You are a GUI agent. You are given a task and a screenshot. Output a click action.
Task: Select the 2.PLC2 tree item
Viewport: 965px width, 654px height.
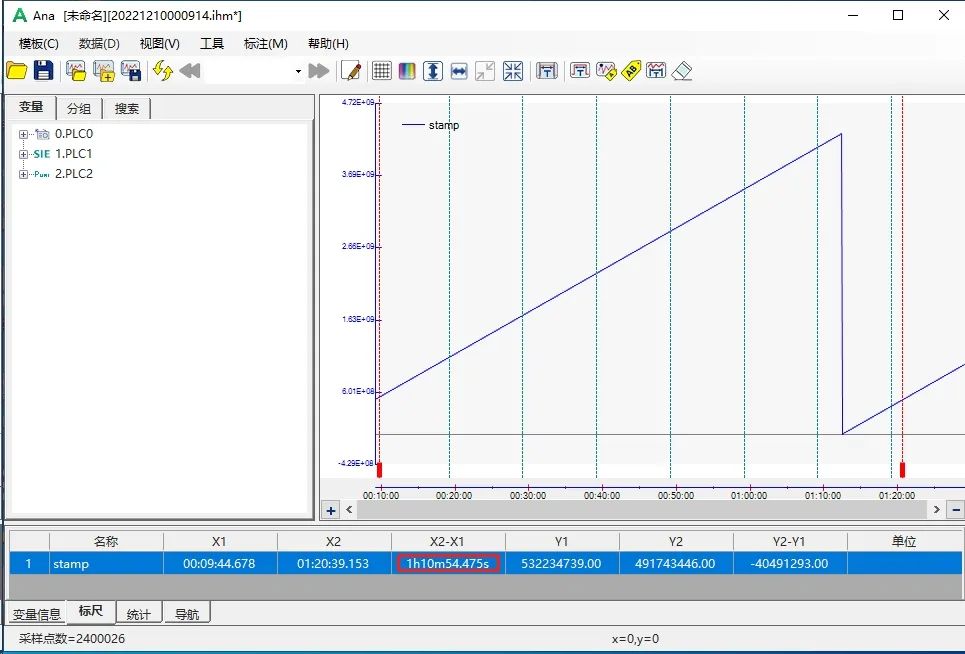[x=74, y=173]
